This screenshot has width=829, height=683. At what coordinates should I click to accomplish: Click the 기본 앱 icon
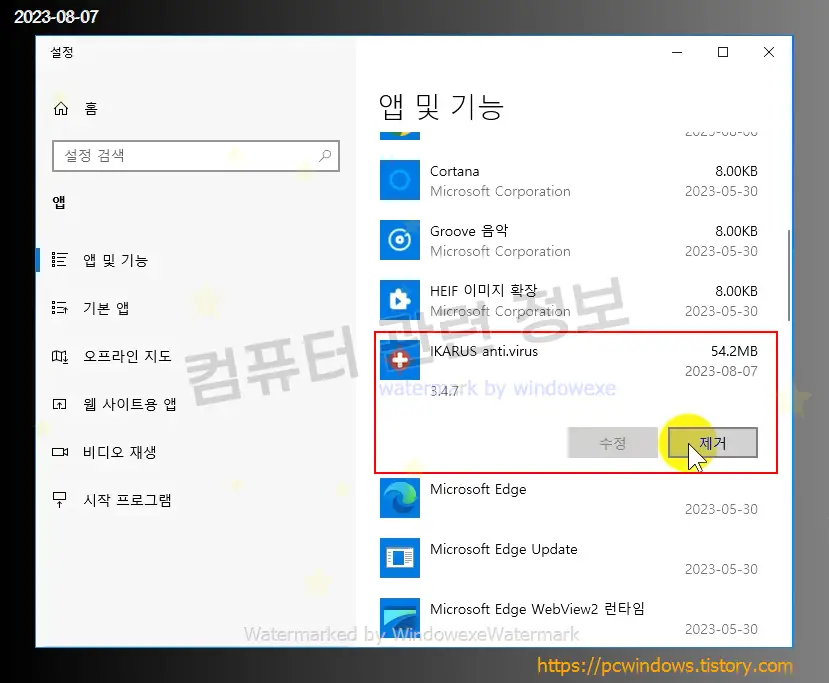pos(59,308)
